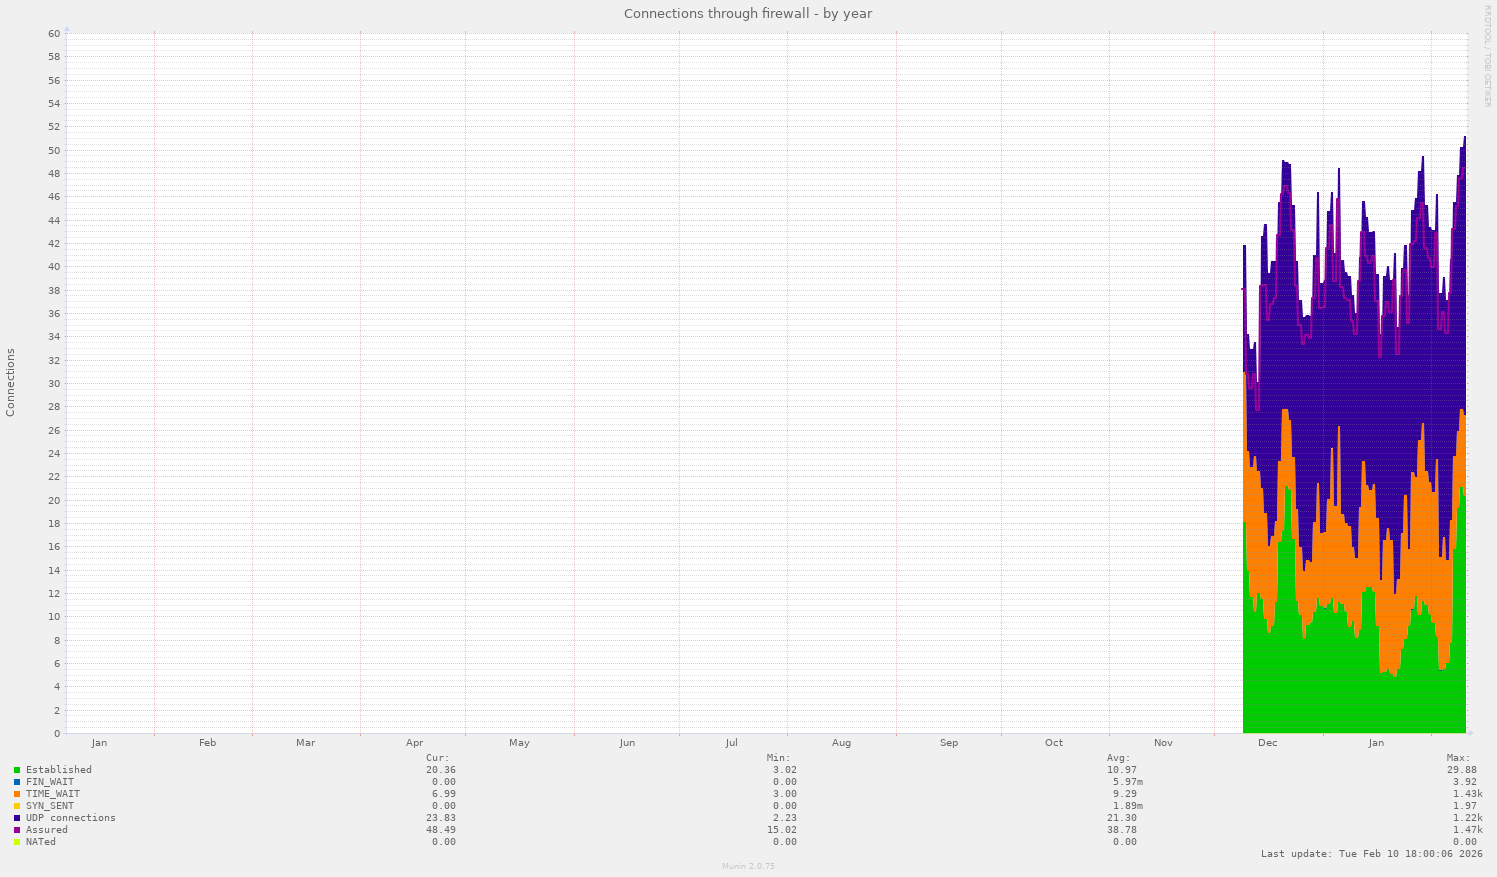1497x877 pixels.
Task: Select the TIME_WAIT legend label
Action: pyautogui.click(x=53, y=794)
